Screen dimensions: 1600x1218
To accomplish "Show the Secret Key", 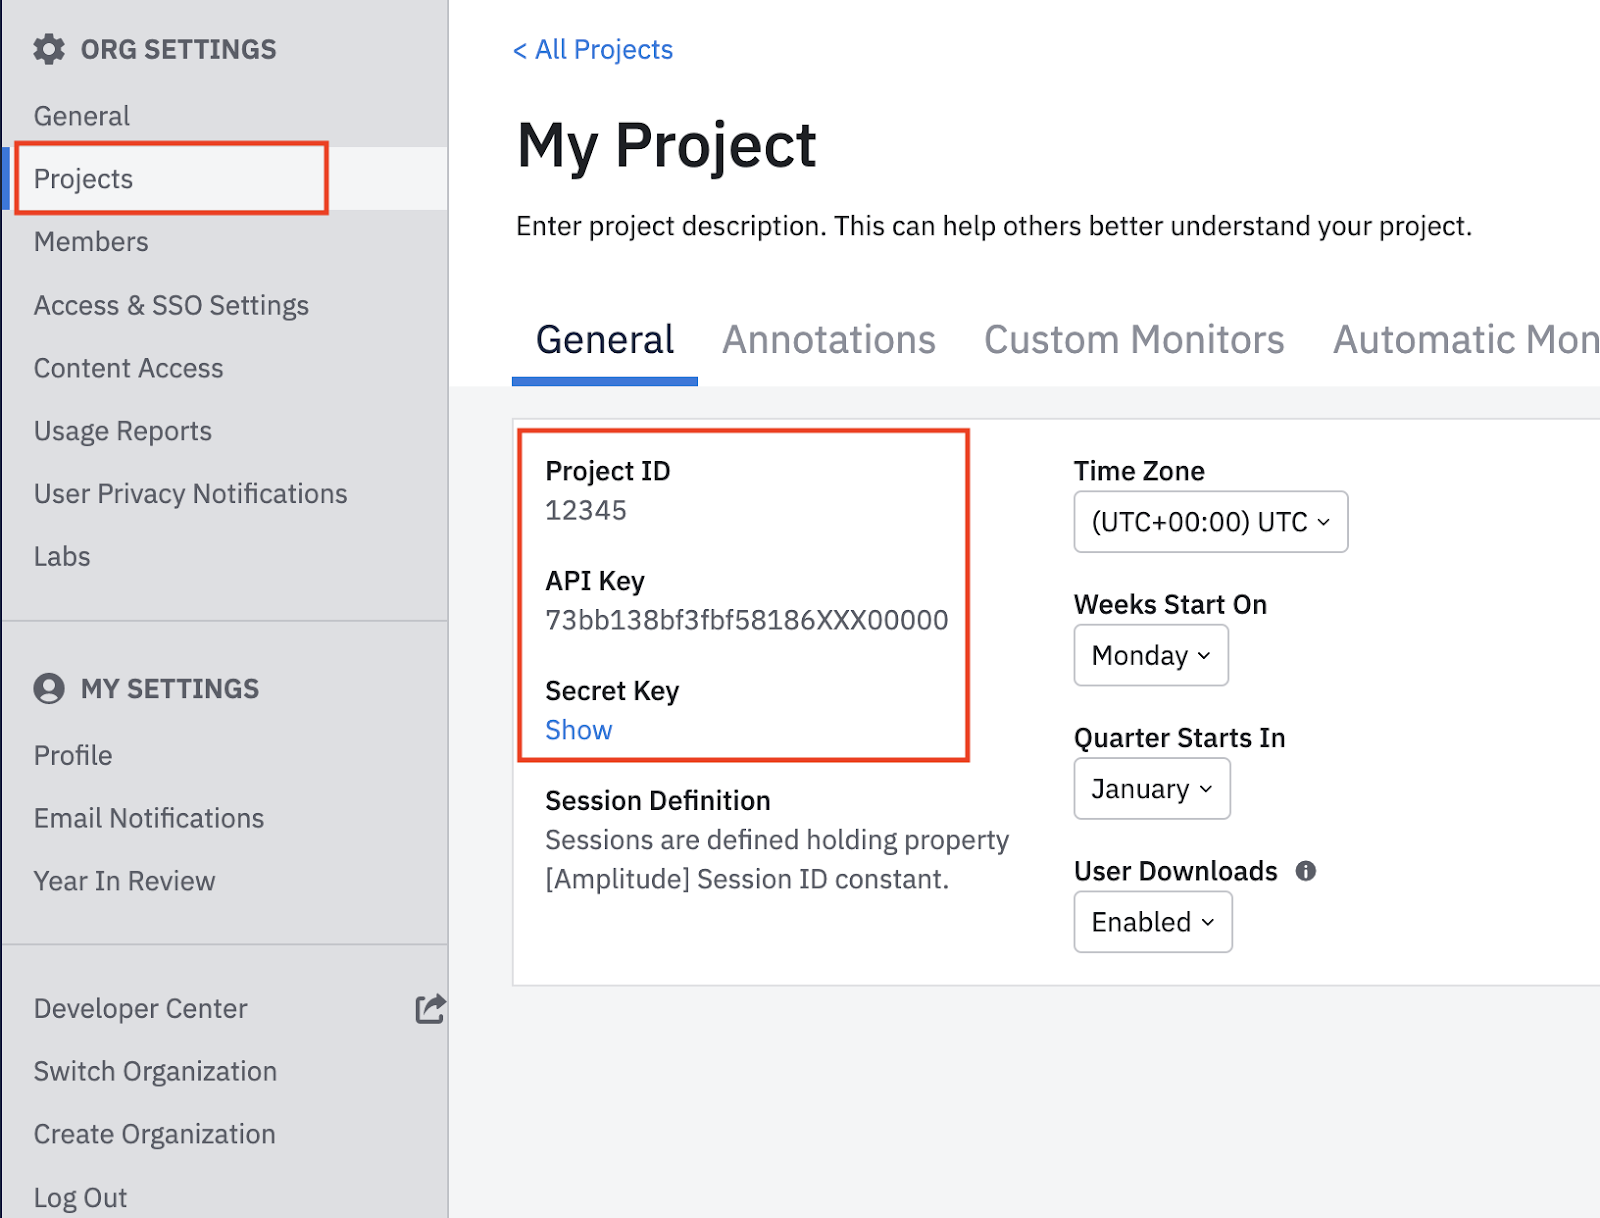I will tap(578, 730).
